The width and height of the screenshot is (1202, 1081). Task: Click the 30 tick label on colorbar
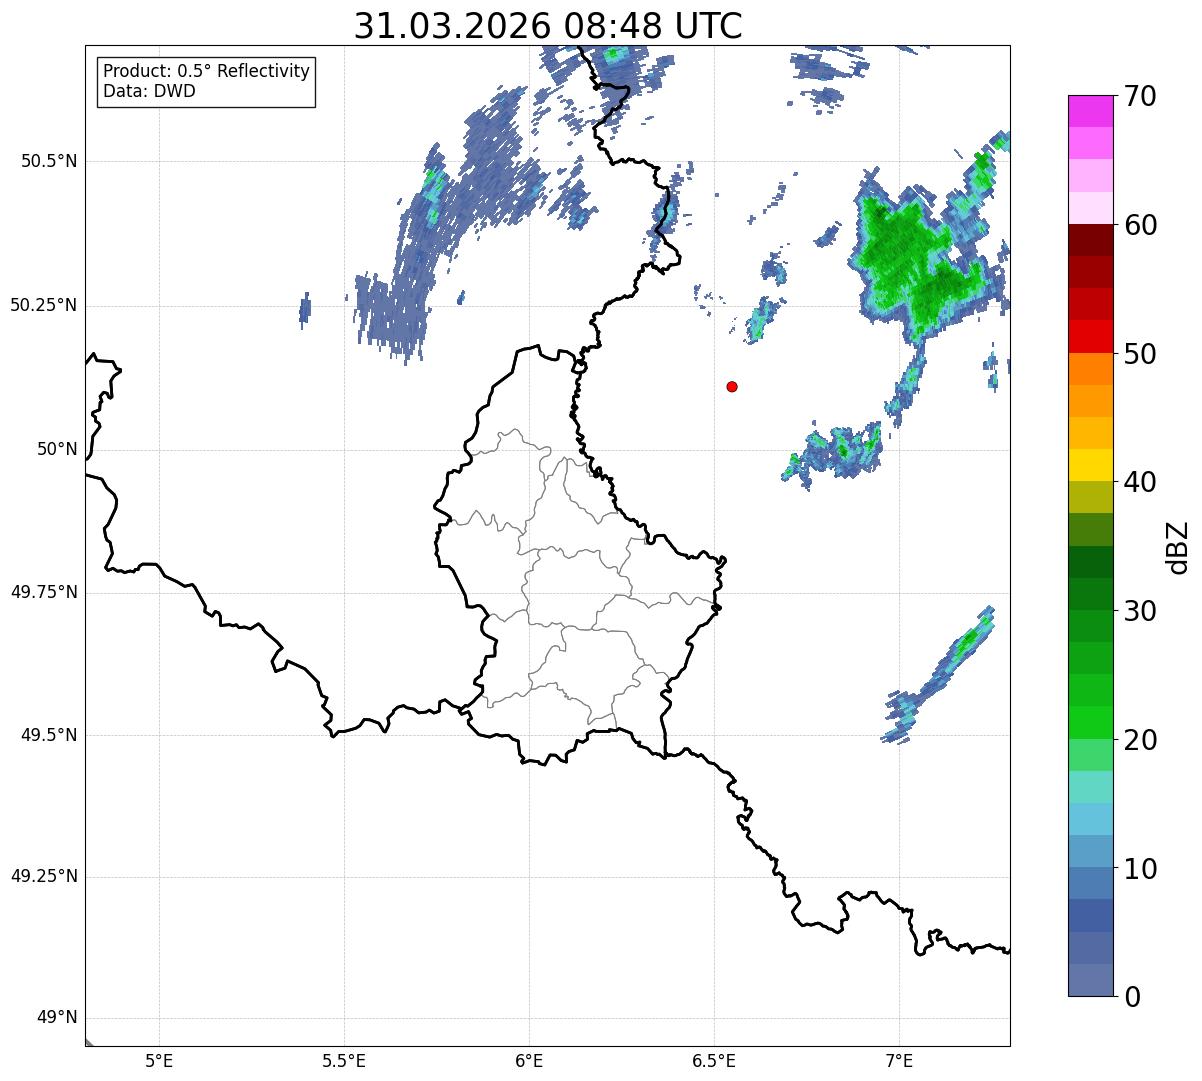click(x=1140, y=611)
